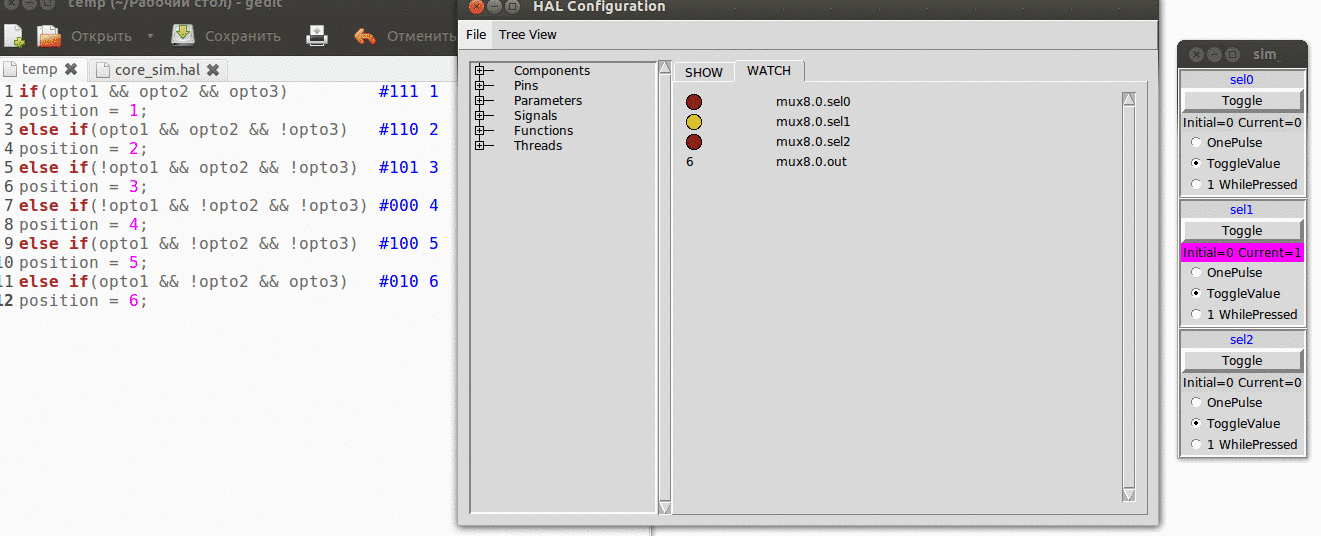Click the watch panel scrollbar down arrow
1321x536 pixels.
click(x=1129, y=494)
